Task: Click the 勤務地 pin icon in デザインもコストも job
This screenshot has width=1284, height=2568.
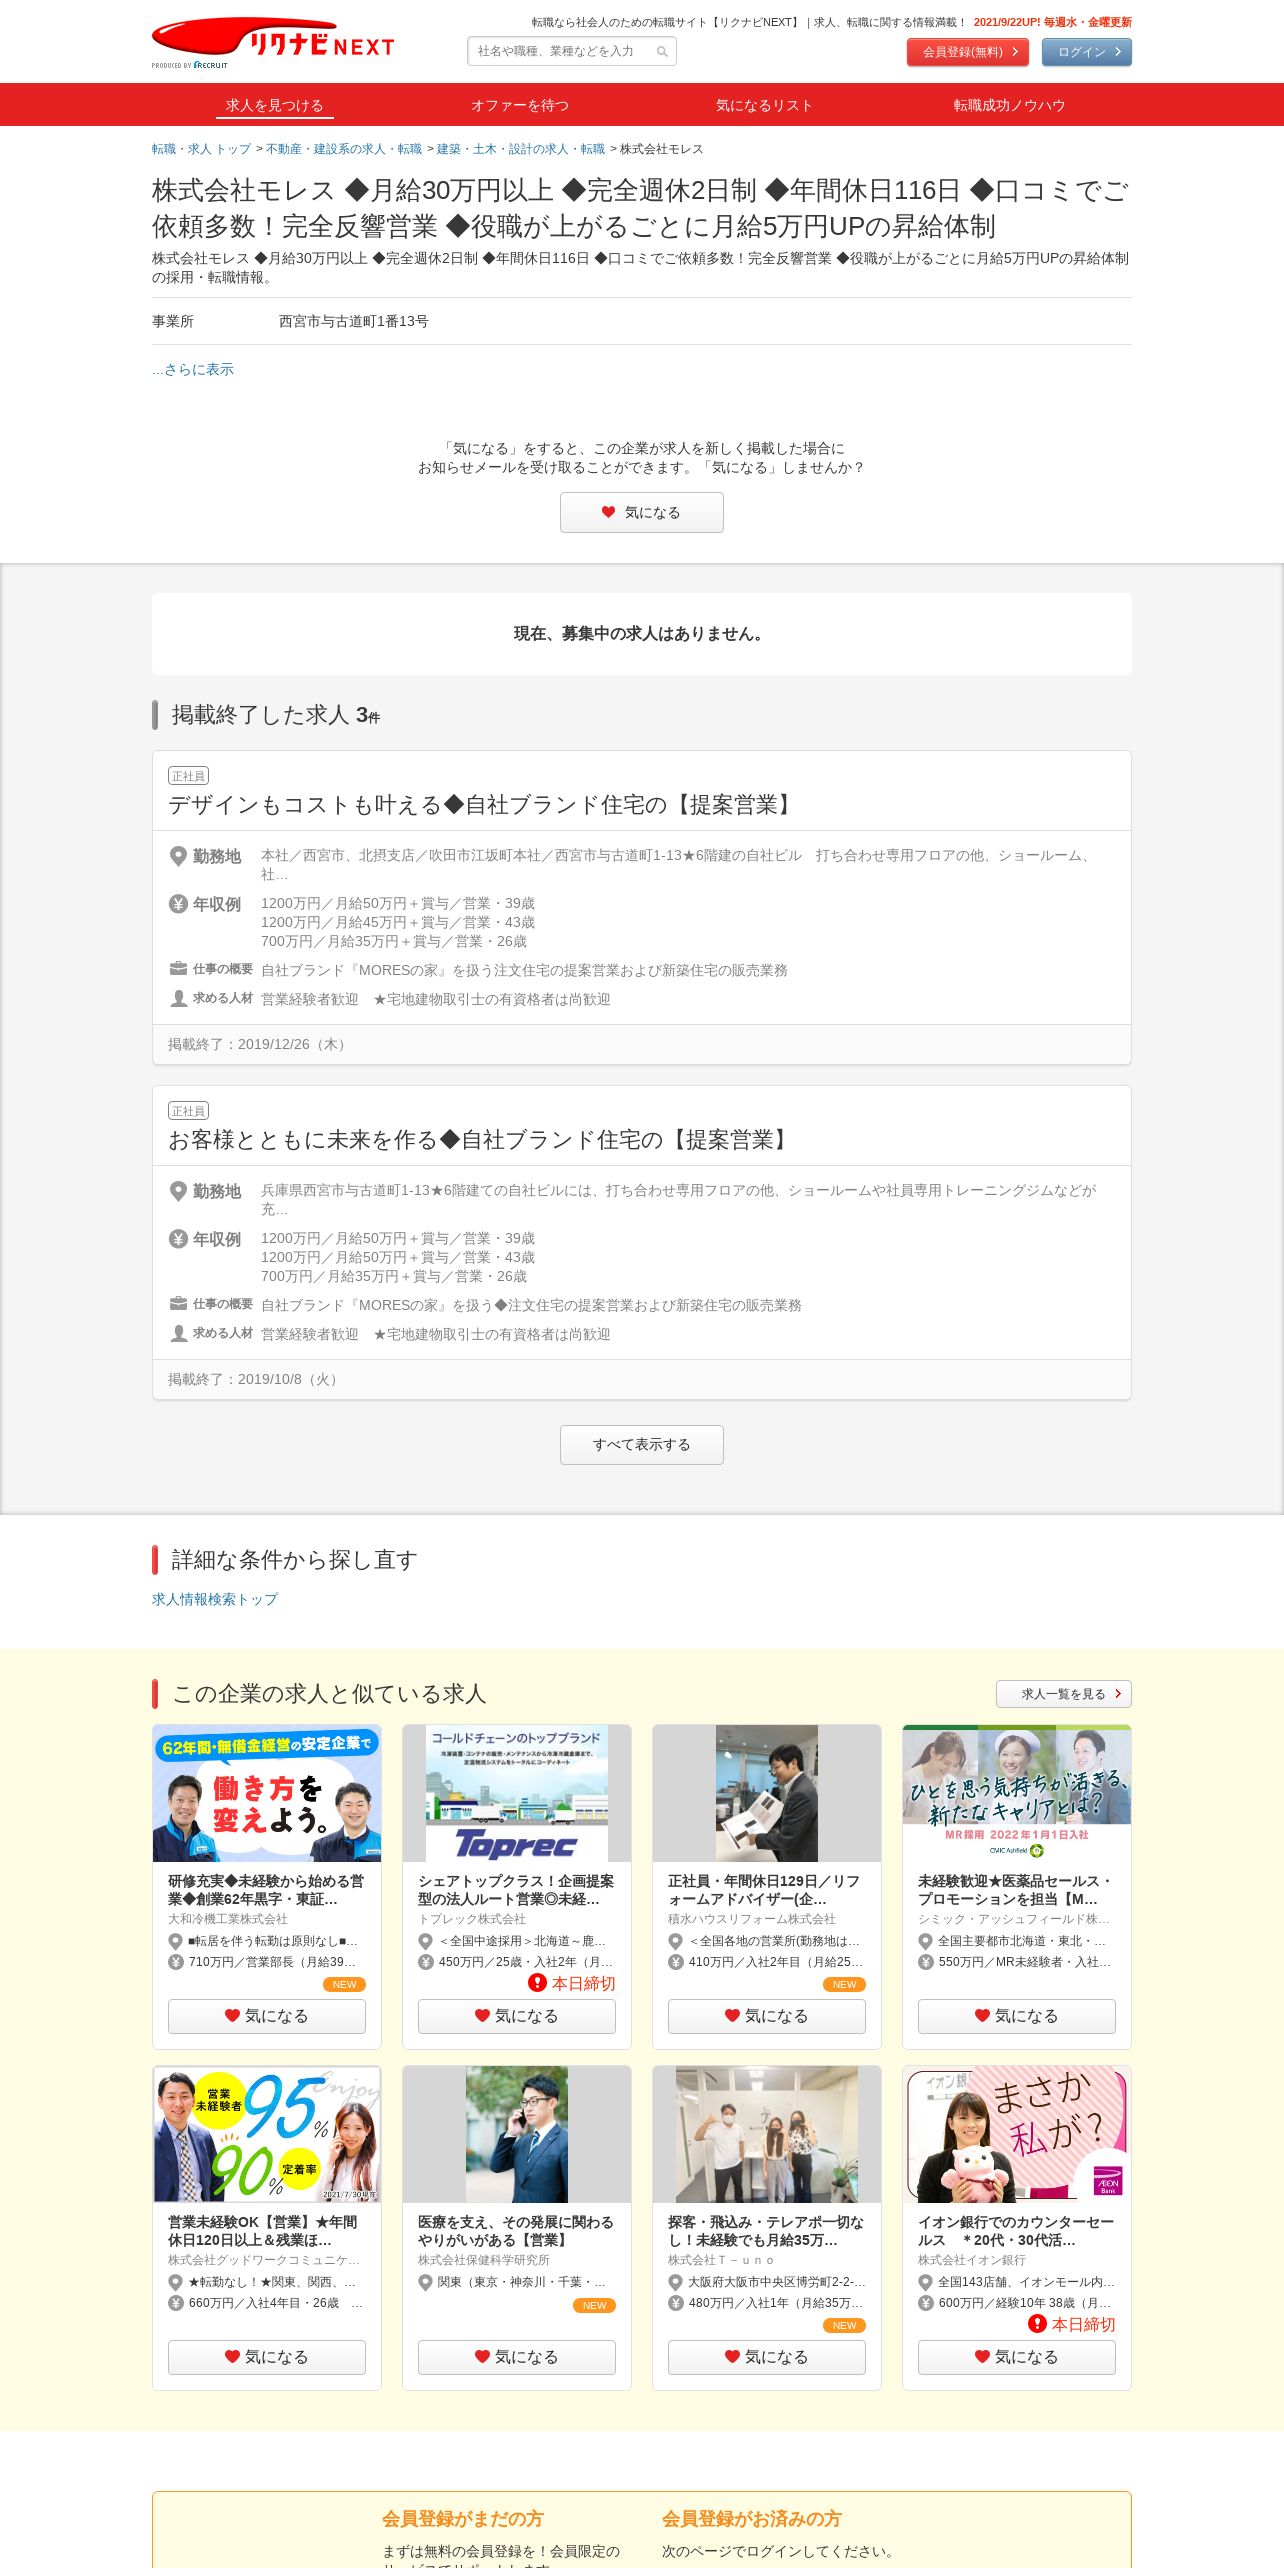Action: 178,856
